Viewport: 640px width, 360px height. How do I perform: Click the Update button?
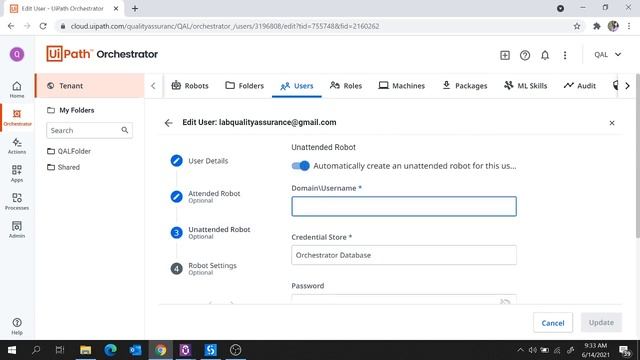(601, 322)
